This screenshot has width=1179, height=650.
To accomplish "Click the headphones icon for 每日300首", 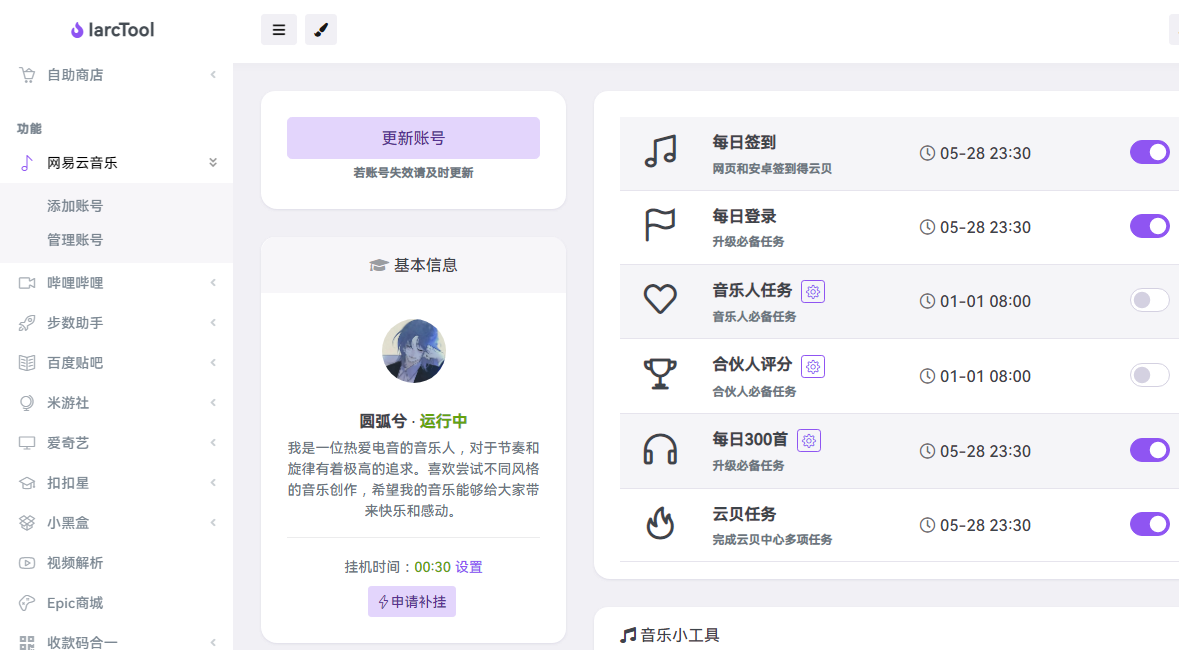I will (660, 450).
